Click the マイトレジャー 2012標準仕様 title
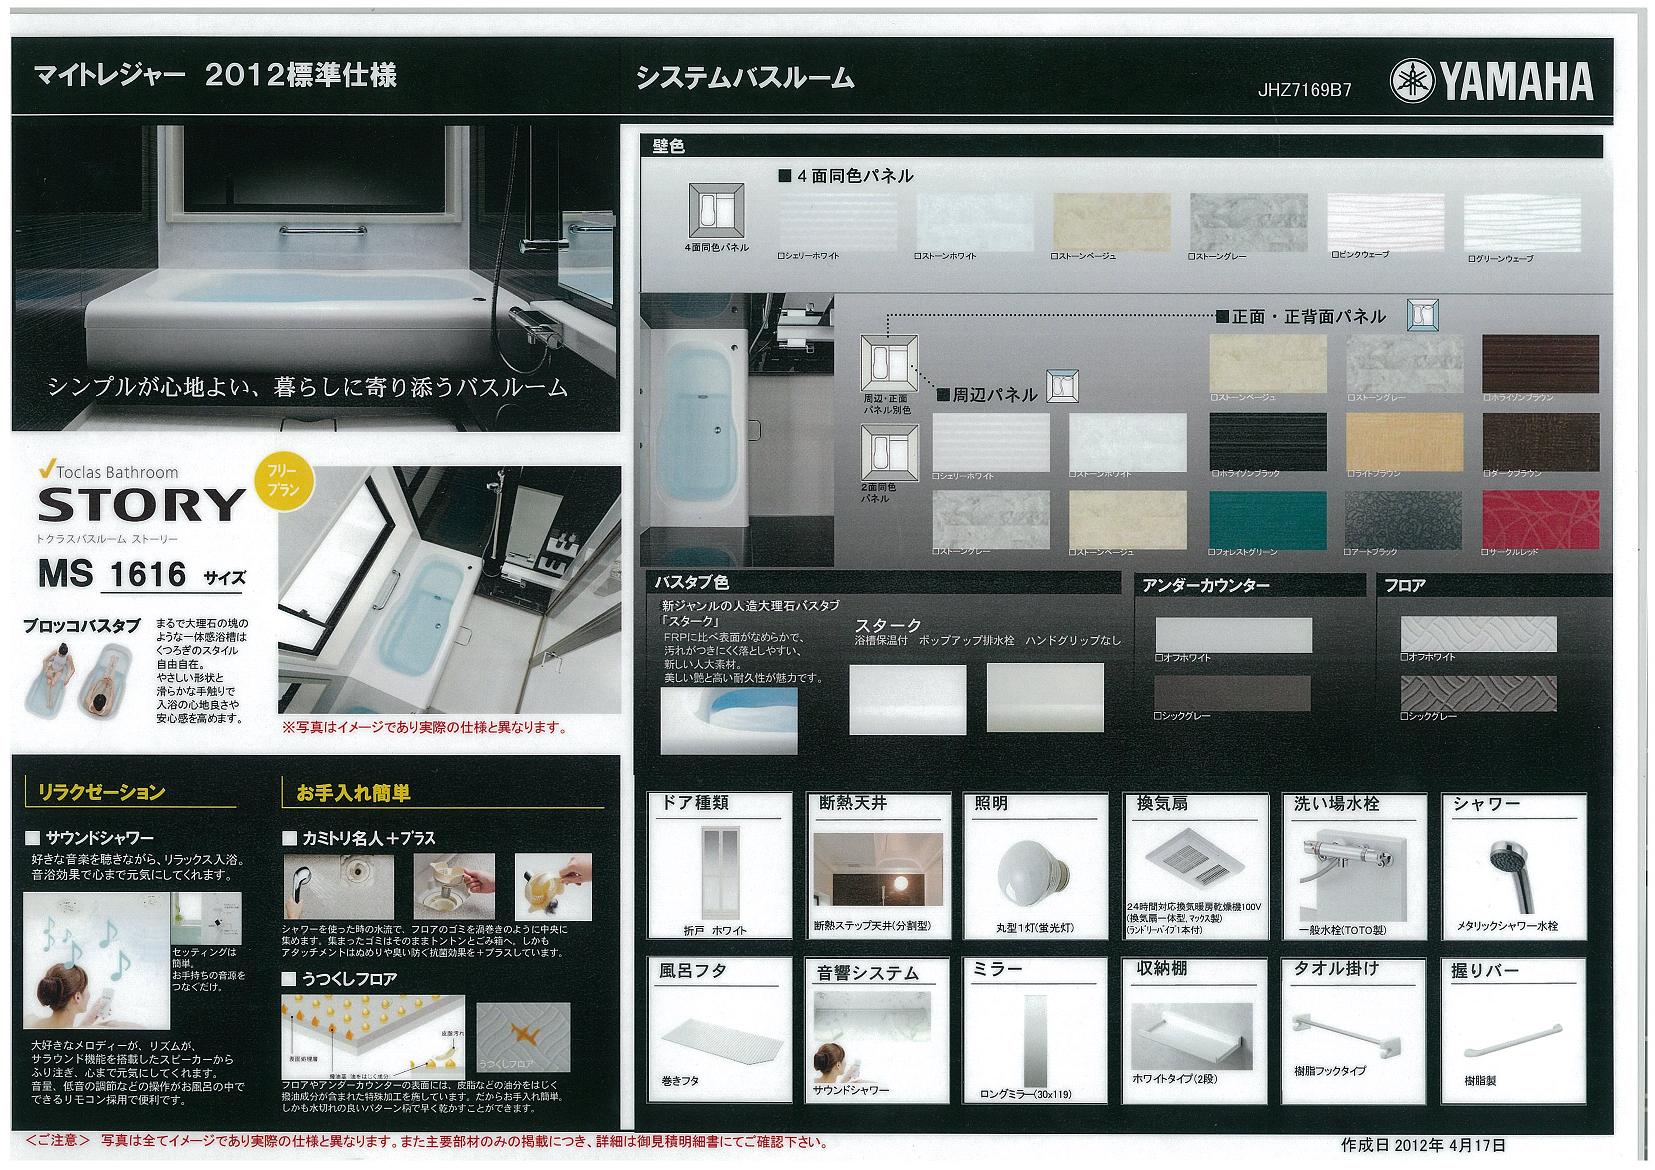 coord(215,75)
